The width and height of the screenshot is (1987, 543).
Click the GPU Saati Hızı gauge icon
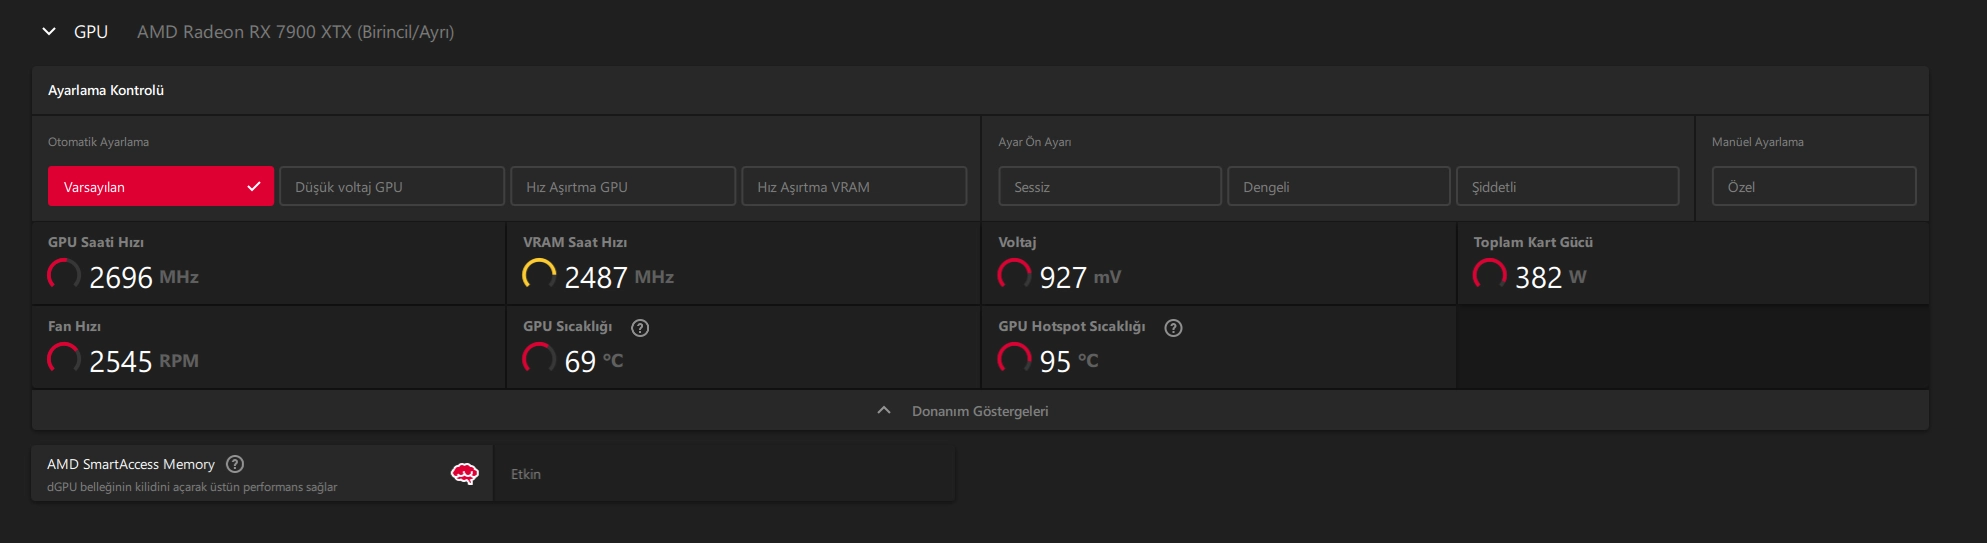pos(64,275)
